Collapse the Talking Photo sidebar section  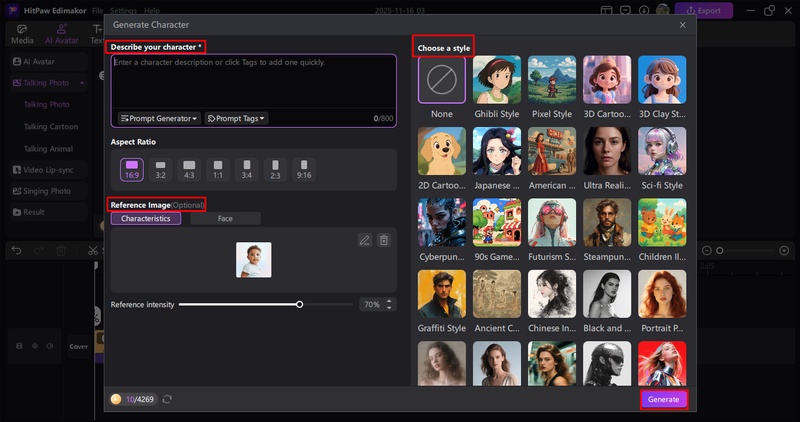click(x=82, y=83)
